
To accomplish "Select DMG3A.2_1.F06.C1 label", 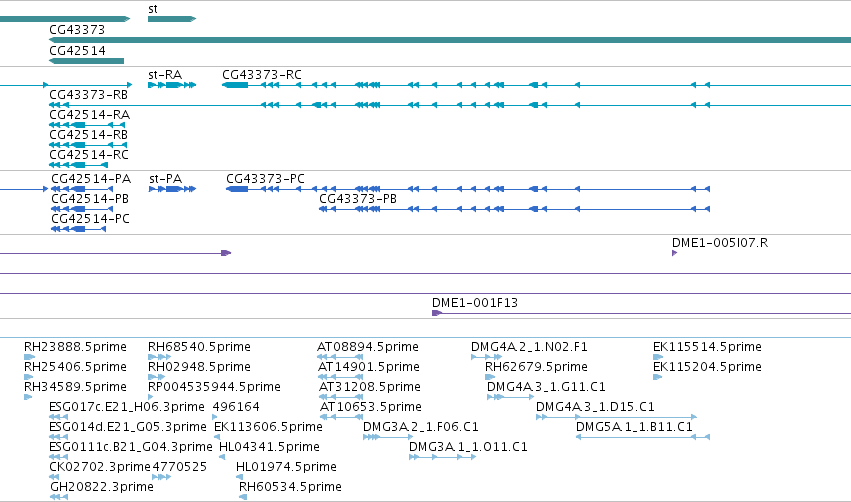I will 421,427.
